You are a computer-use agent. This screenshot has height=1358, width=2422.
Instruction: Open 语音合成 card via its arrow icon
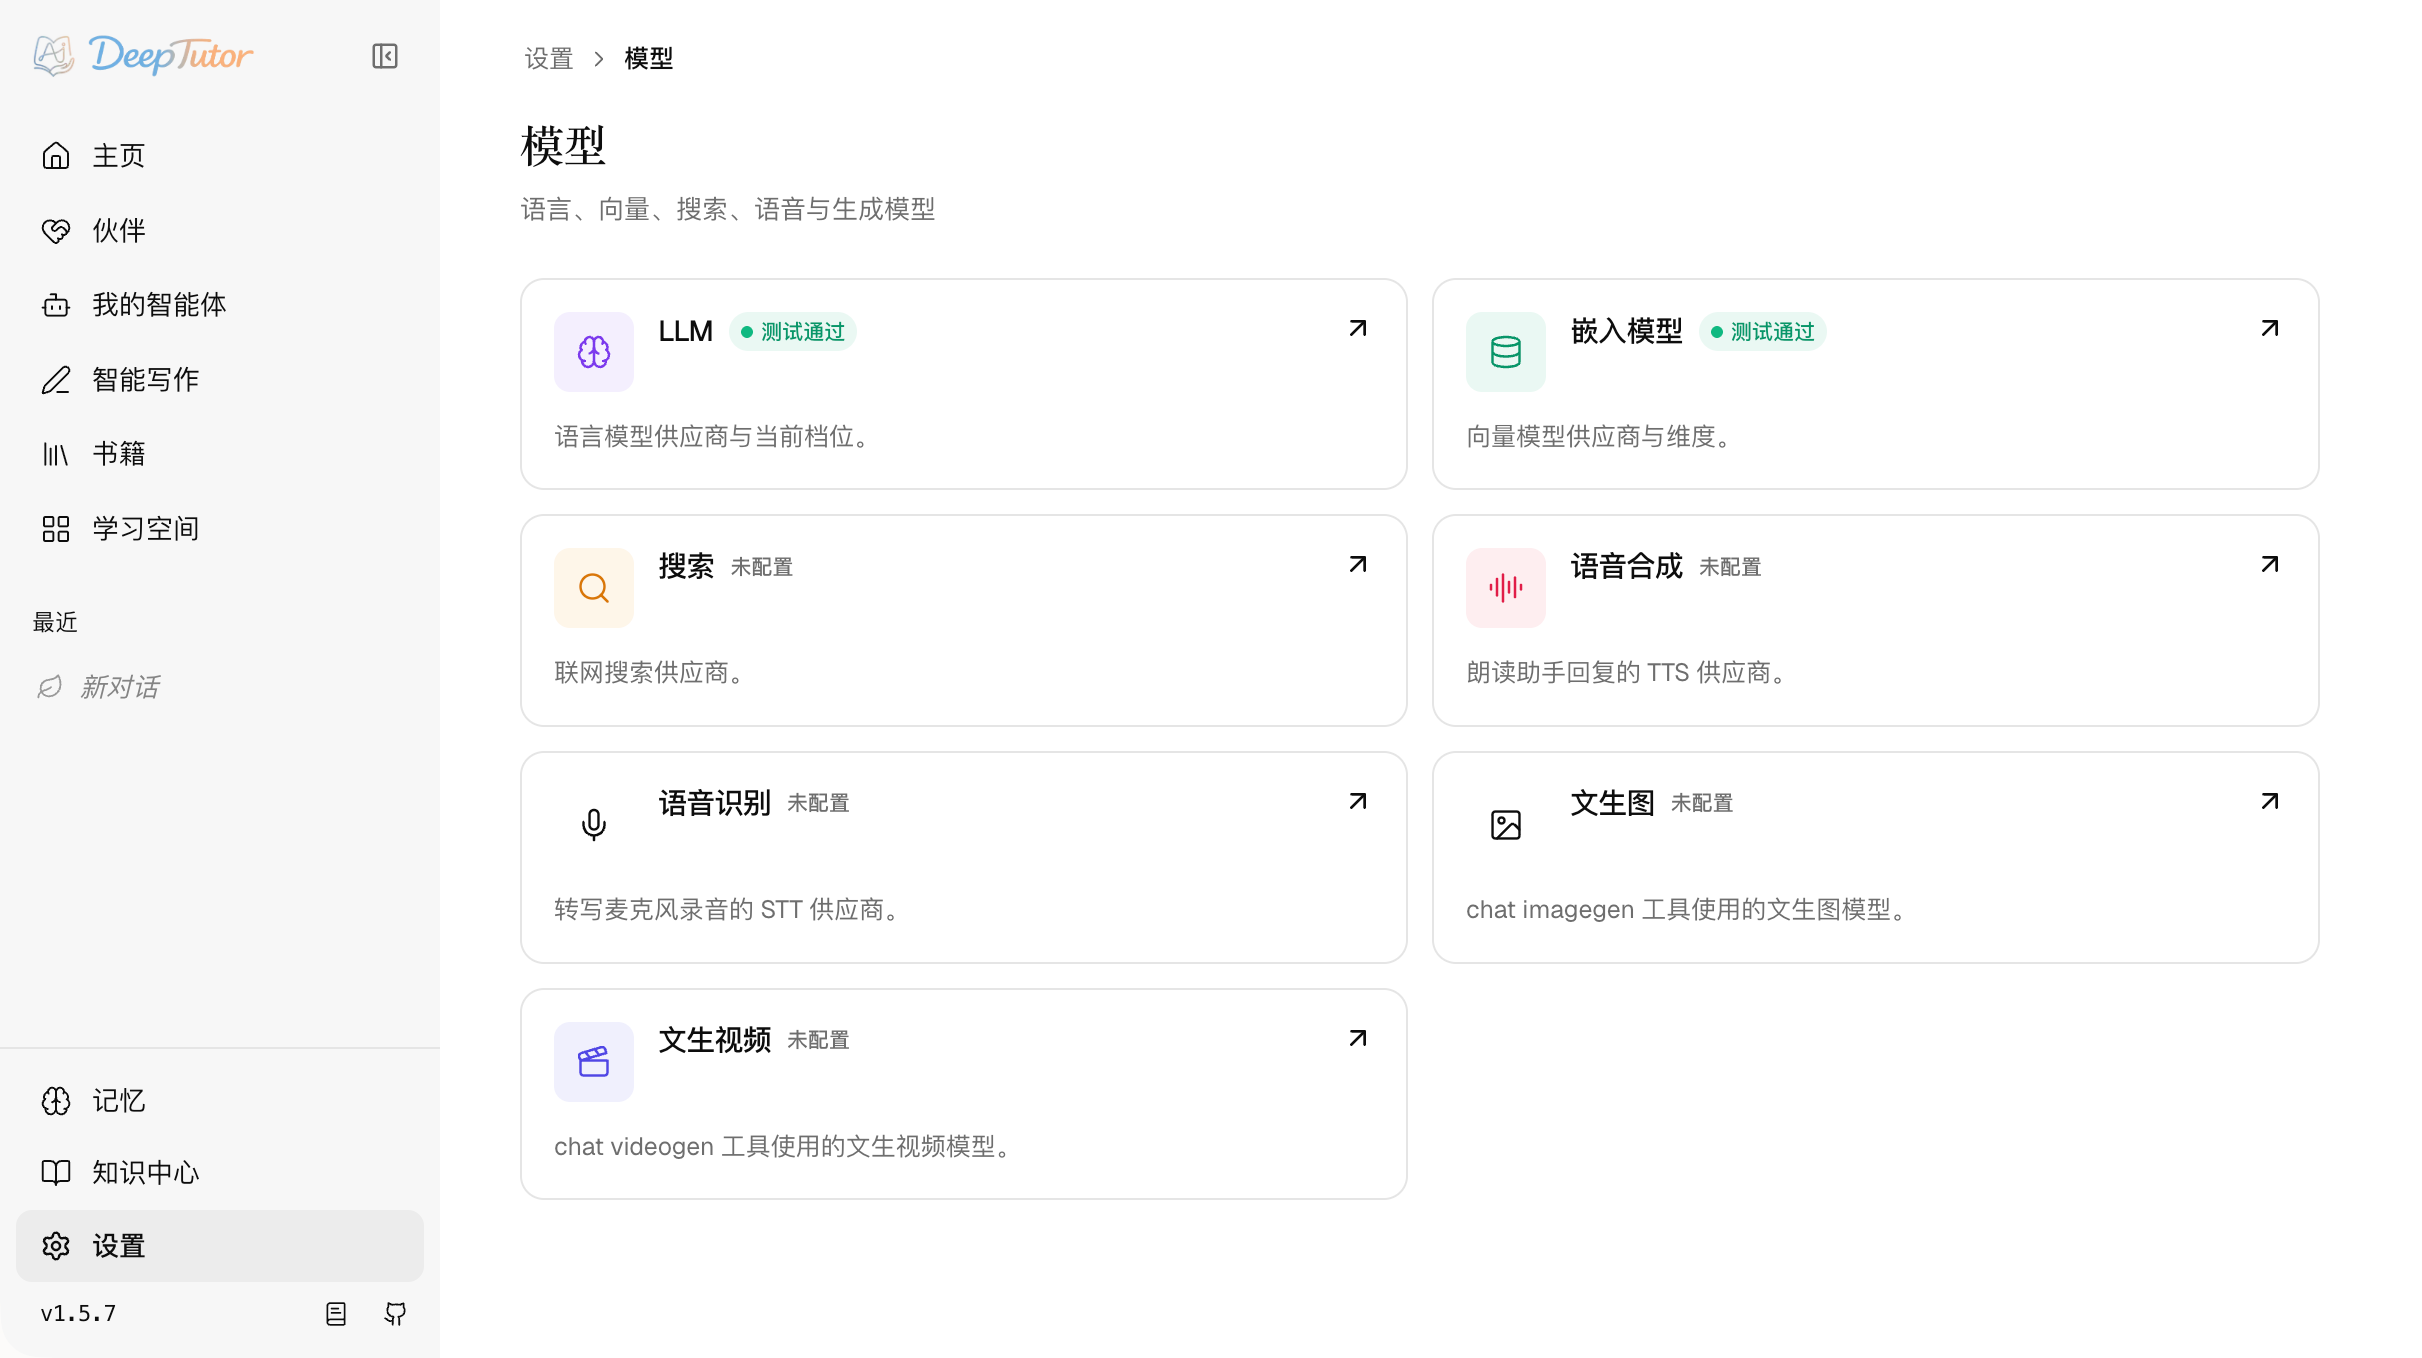pos(2270,564)
